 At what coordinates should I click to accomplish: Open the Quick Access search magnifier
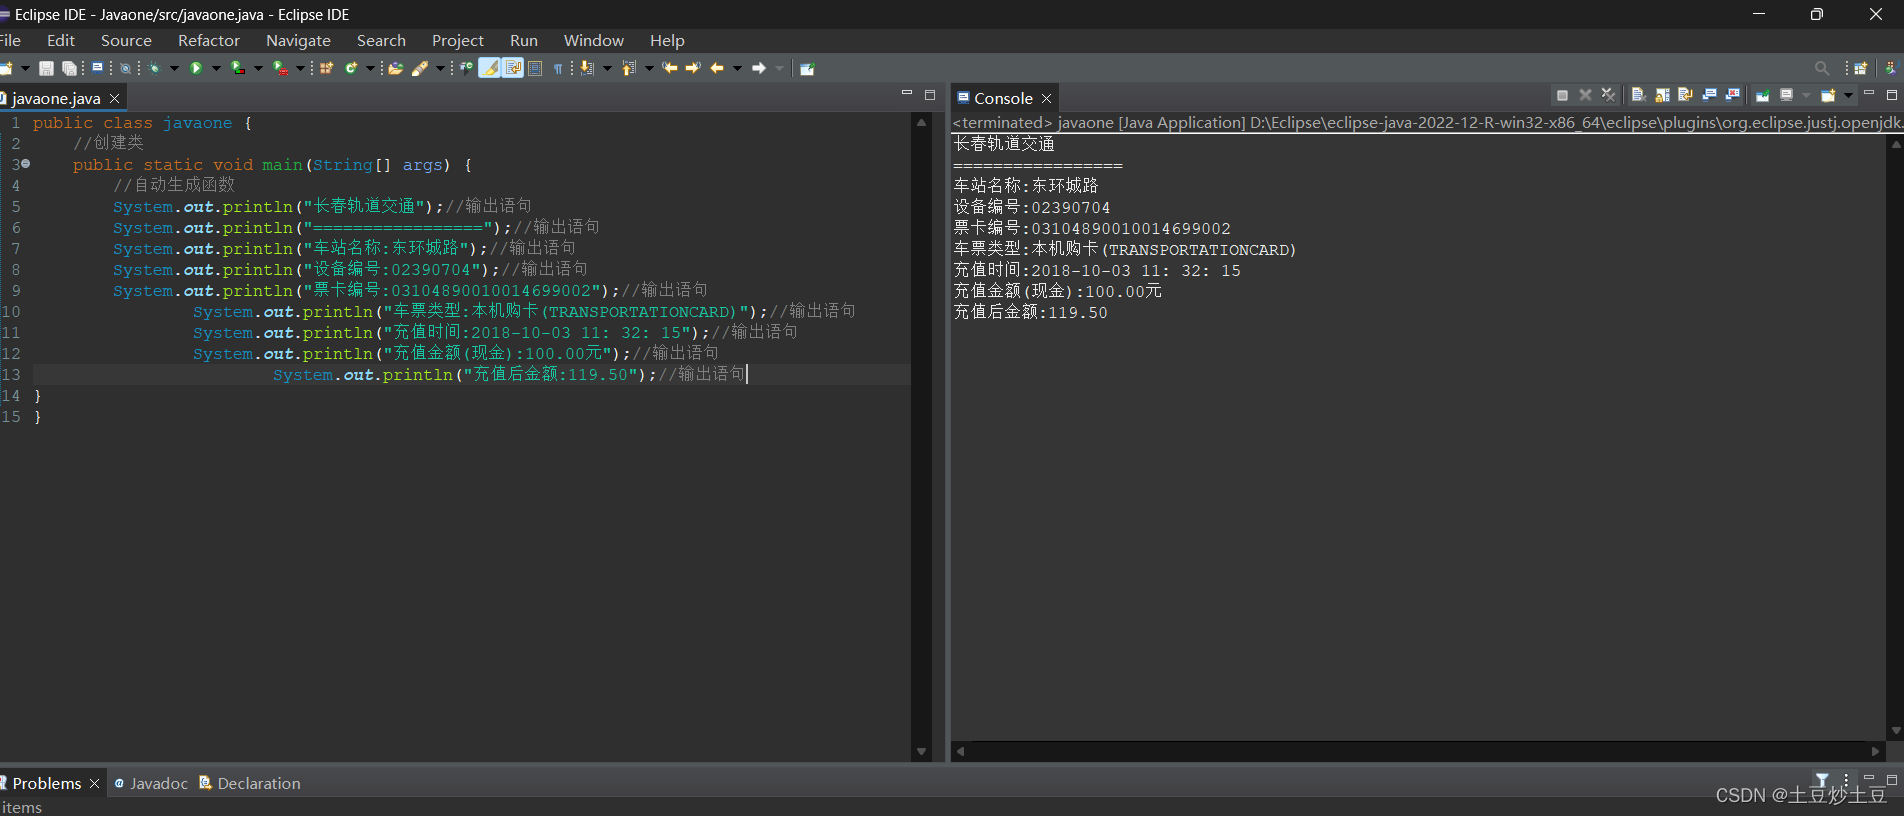click(x=1821, y=68)
